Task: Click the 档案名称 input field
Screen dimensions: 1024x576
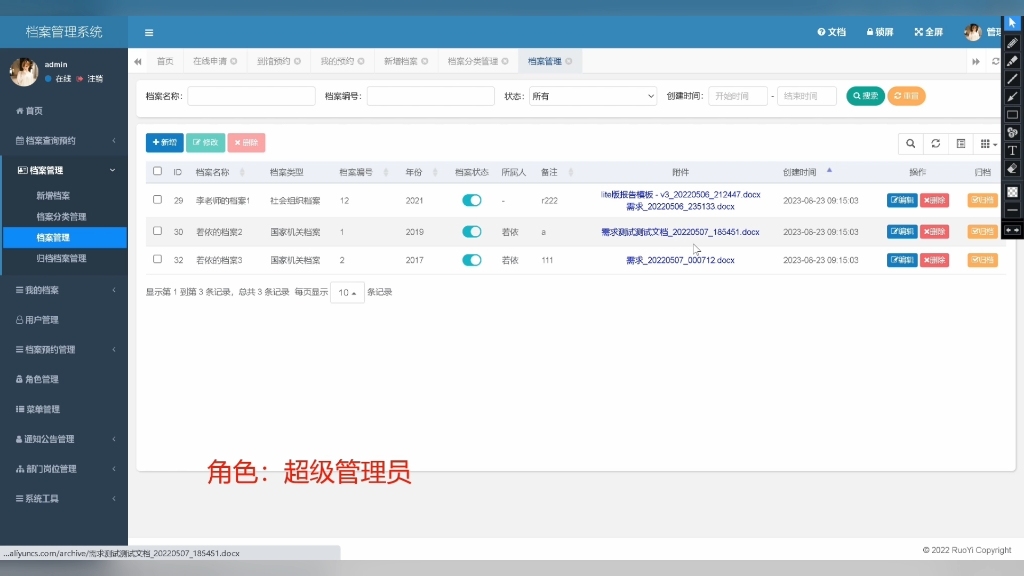Action: point(251,96)
